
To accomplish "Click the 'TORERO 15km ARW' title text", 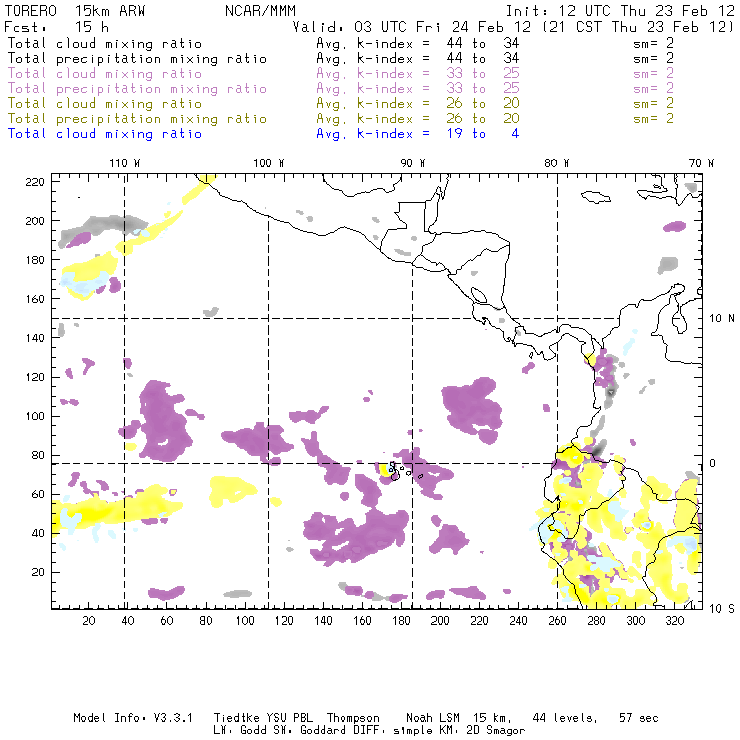I will (x=75, y=11).
